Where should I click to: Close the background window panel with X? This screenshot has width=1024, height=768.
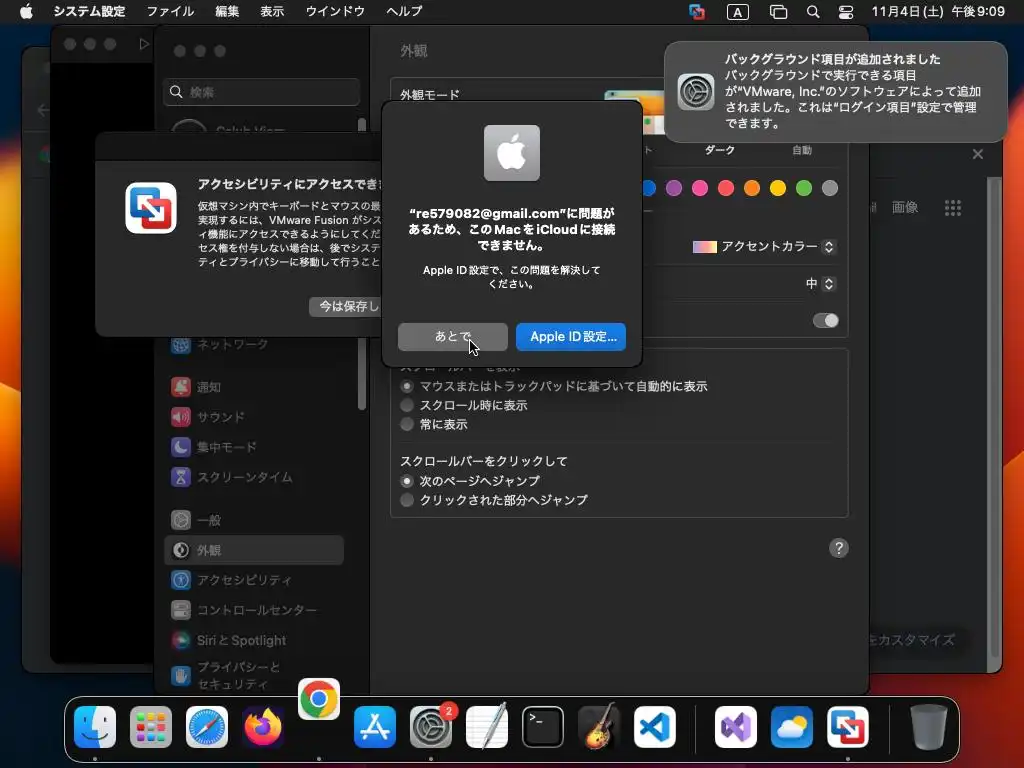978,154
